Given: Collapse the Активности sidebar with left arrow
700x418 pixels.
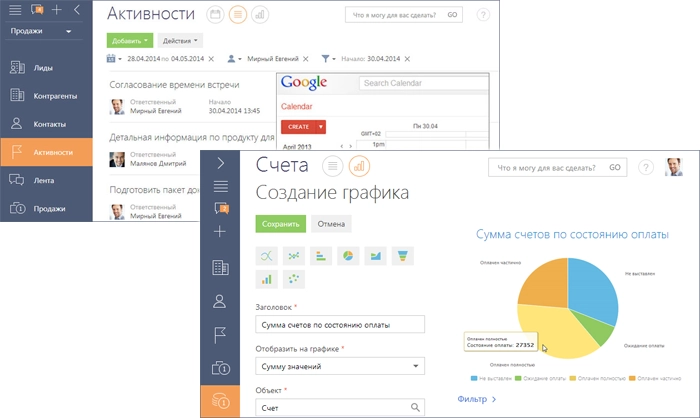Looking at the screenshot, I should click(77, 10).
